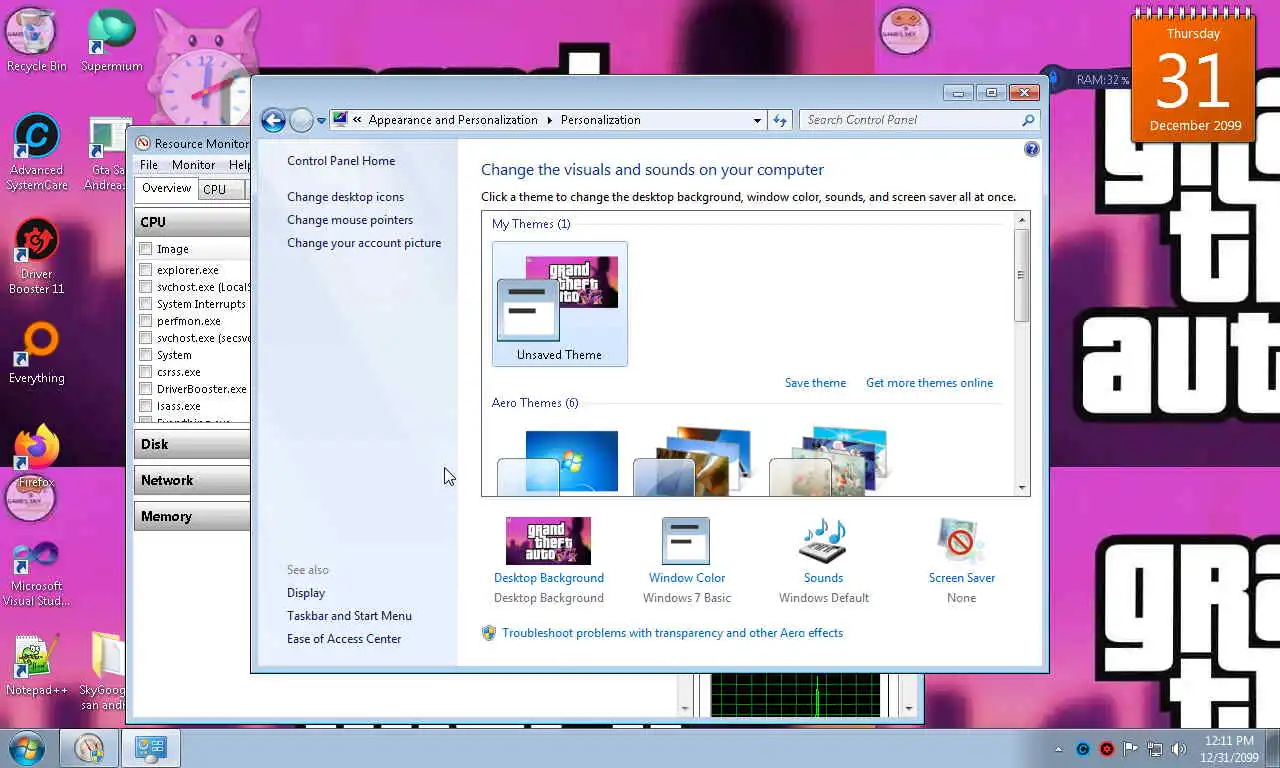Open the Monitor menu in Resource Monitor

click(193, 165)
